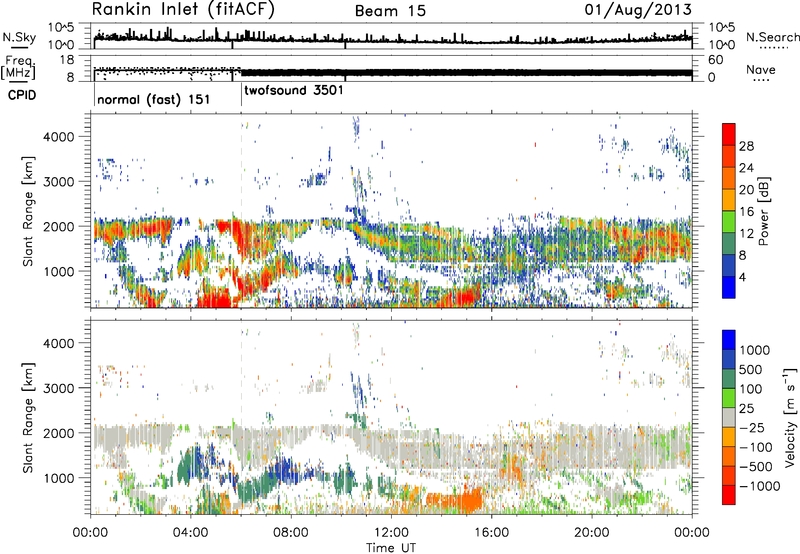This screenshot has width=800, height=554.
Task: Click the 'Slant Range [km]' label of the power panel
Action: pos(28,211)
